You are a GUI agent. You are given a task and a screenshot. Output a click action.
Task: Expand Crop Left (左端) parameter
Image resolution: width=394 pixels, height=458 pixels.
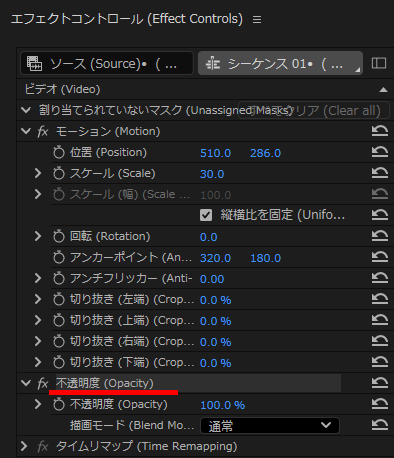[x=38, y=299]
